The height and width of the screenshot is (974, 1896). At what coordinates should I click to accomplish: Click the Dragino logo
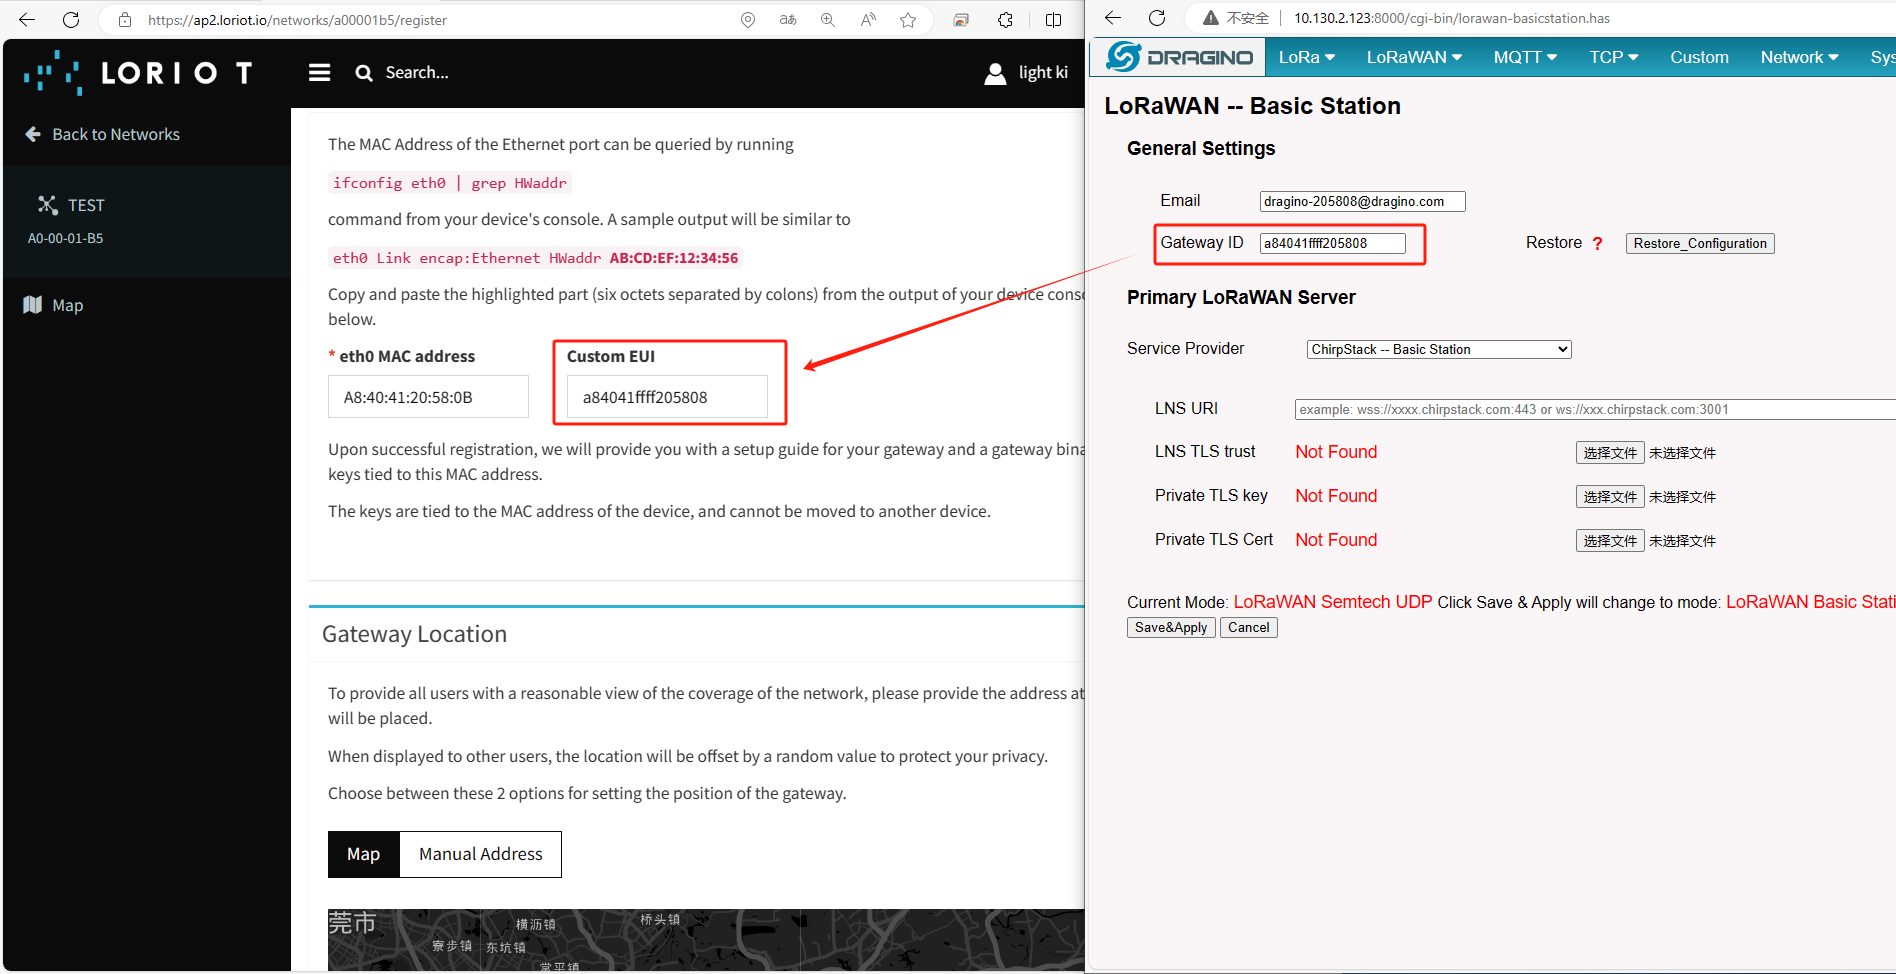[1180, 57]
